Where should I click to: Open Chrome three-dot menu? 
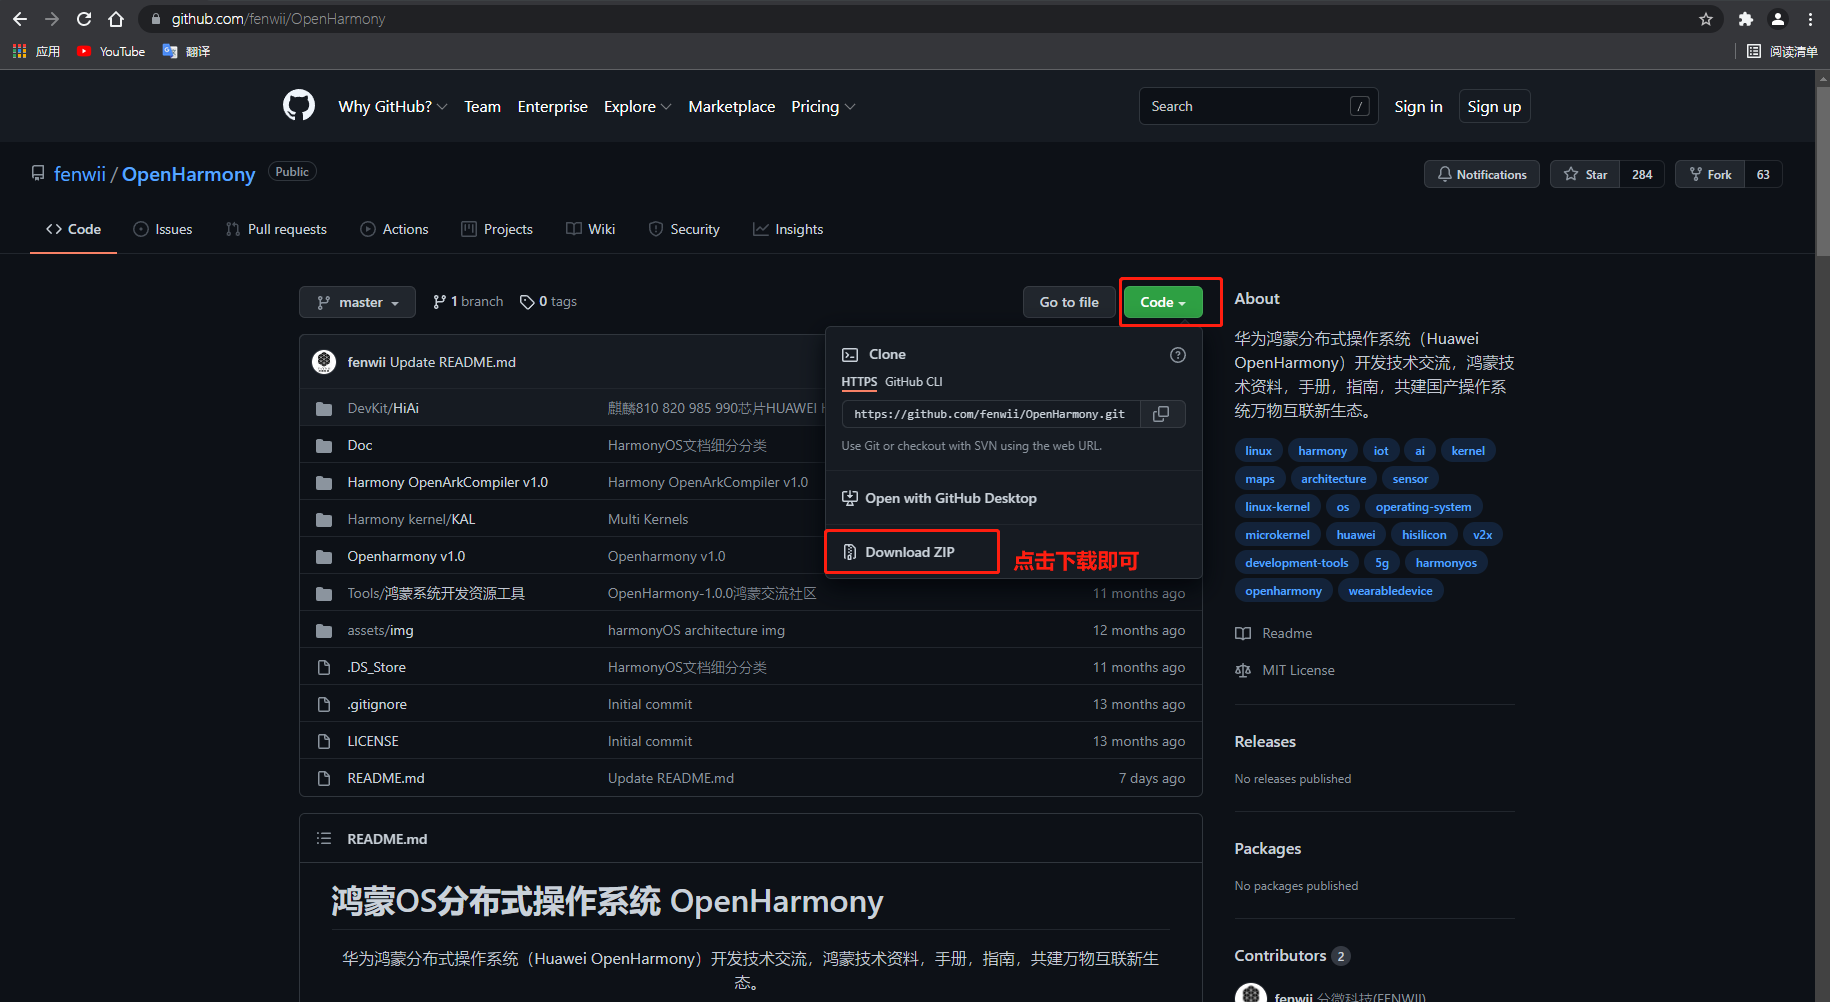pyautogui.click(x=1811, y=19)
